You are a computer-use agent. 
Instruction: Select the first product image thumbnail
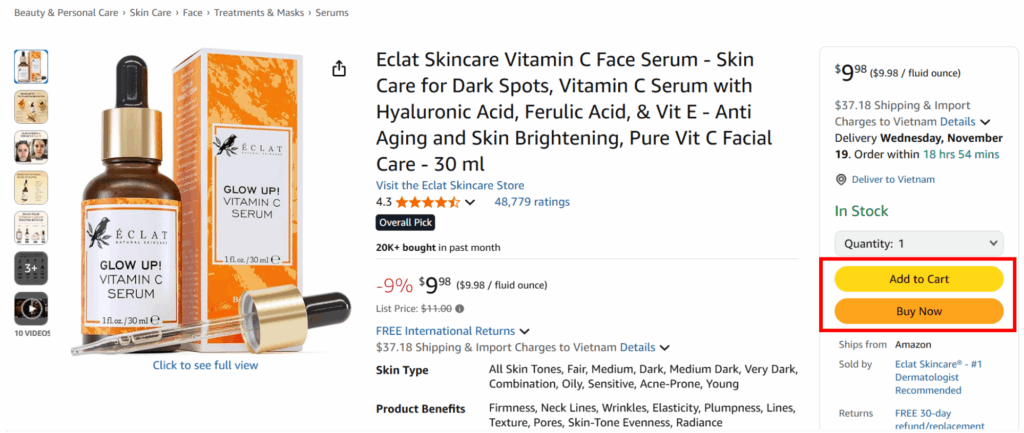[x=30, y=66]
